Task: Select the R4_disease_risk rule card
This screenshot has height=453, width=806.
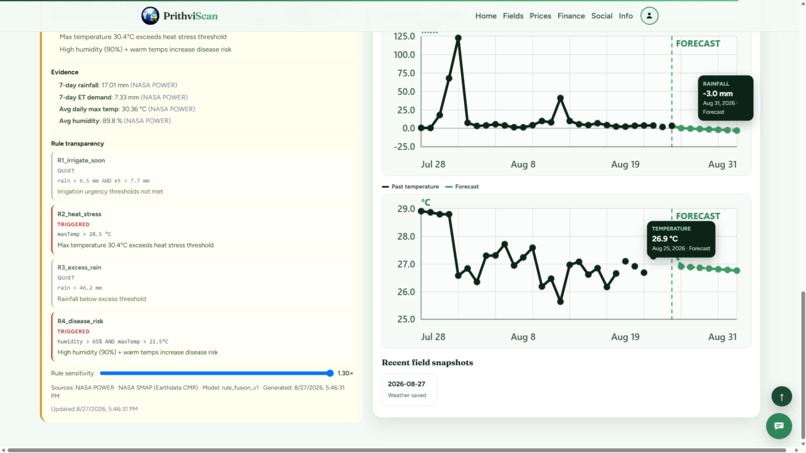Action: pos(202,336)
